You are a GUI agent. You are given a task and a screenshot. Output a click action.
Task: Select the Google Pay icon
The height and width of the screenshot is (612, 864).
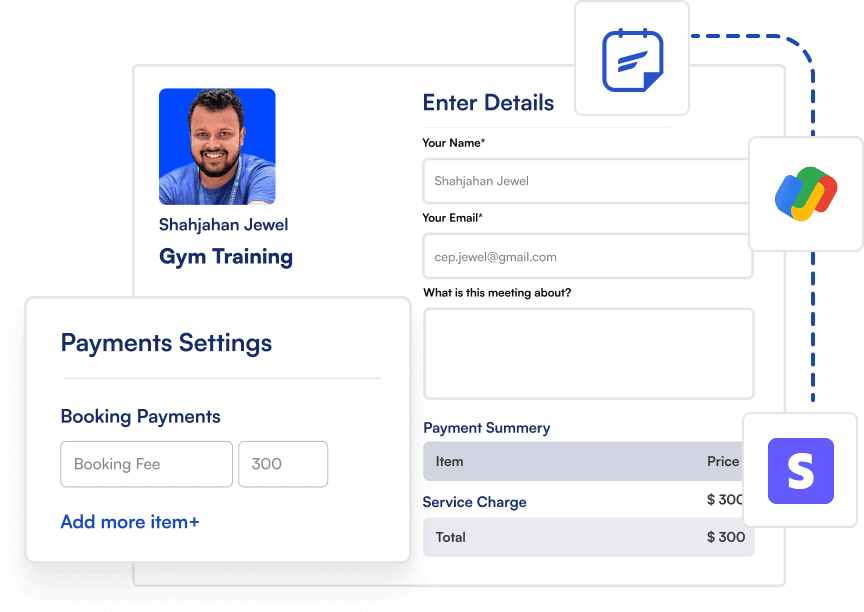[805, 195]
